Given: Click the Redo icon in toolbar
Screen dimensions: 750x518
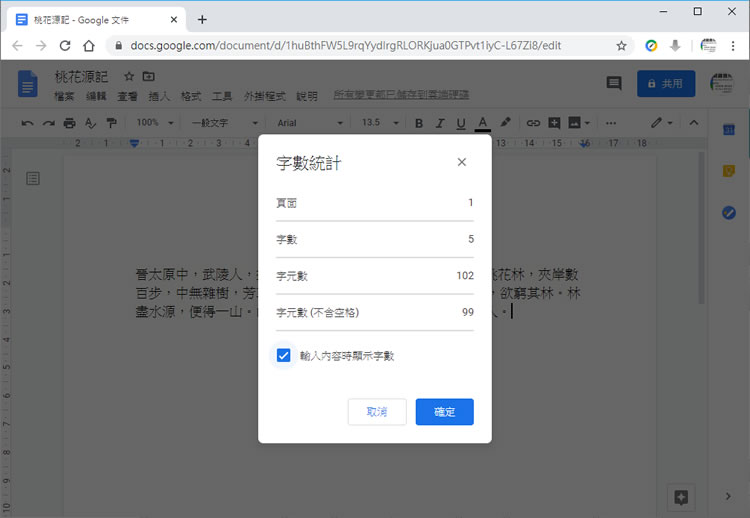Looking at the screenshot, I should (48, 123).
